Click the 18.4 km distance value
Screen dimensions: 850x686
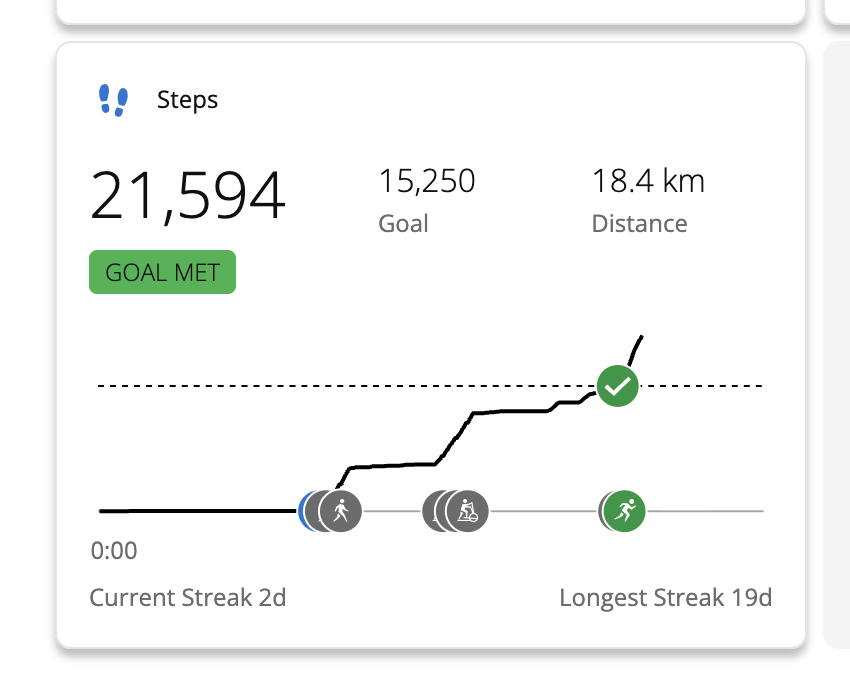point(648,181)
